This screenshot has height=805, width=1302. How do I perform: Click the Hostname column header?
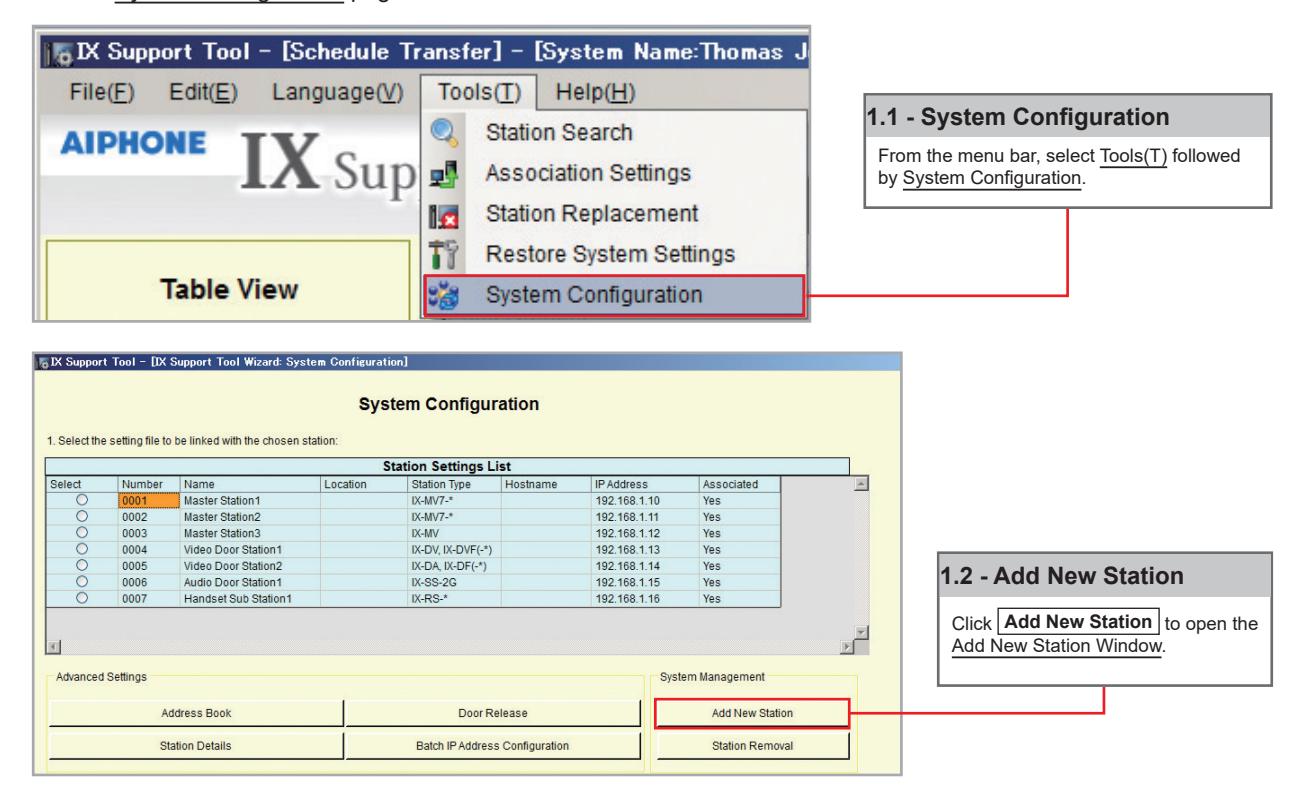point(547,484)
